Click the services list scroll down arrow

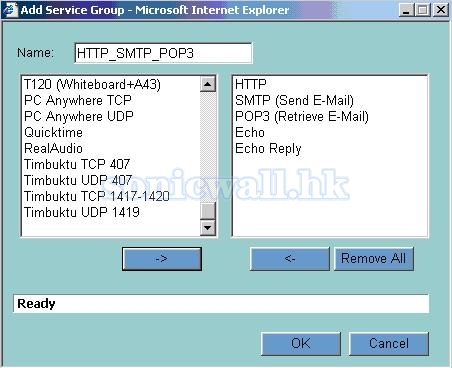click(208, 228)
